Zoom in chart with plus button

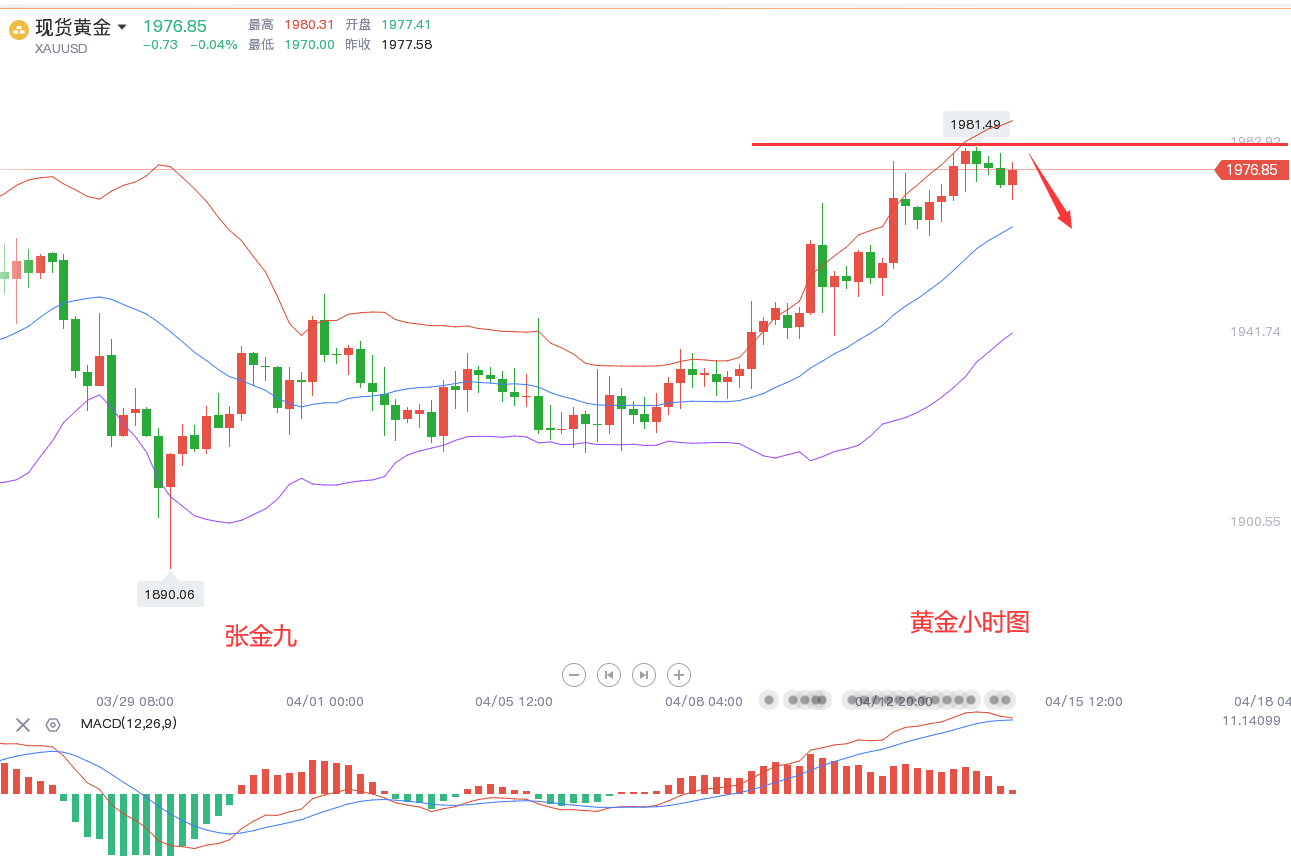(x=679, y=675)
